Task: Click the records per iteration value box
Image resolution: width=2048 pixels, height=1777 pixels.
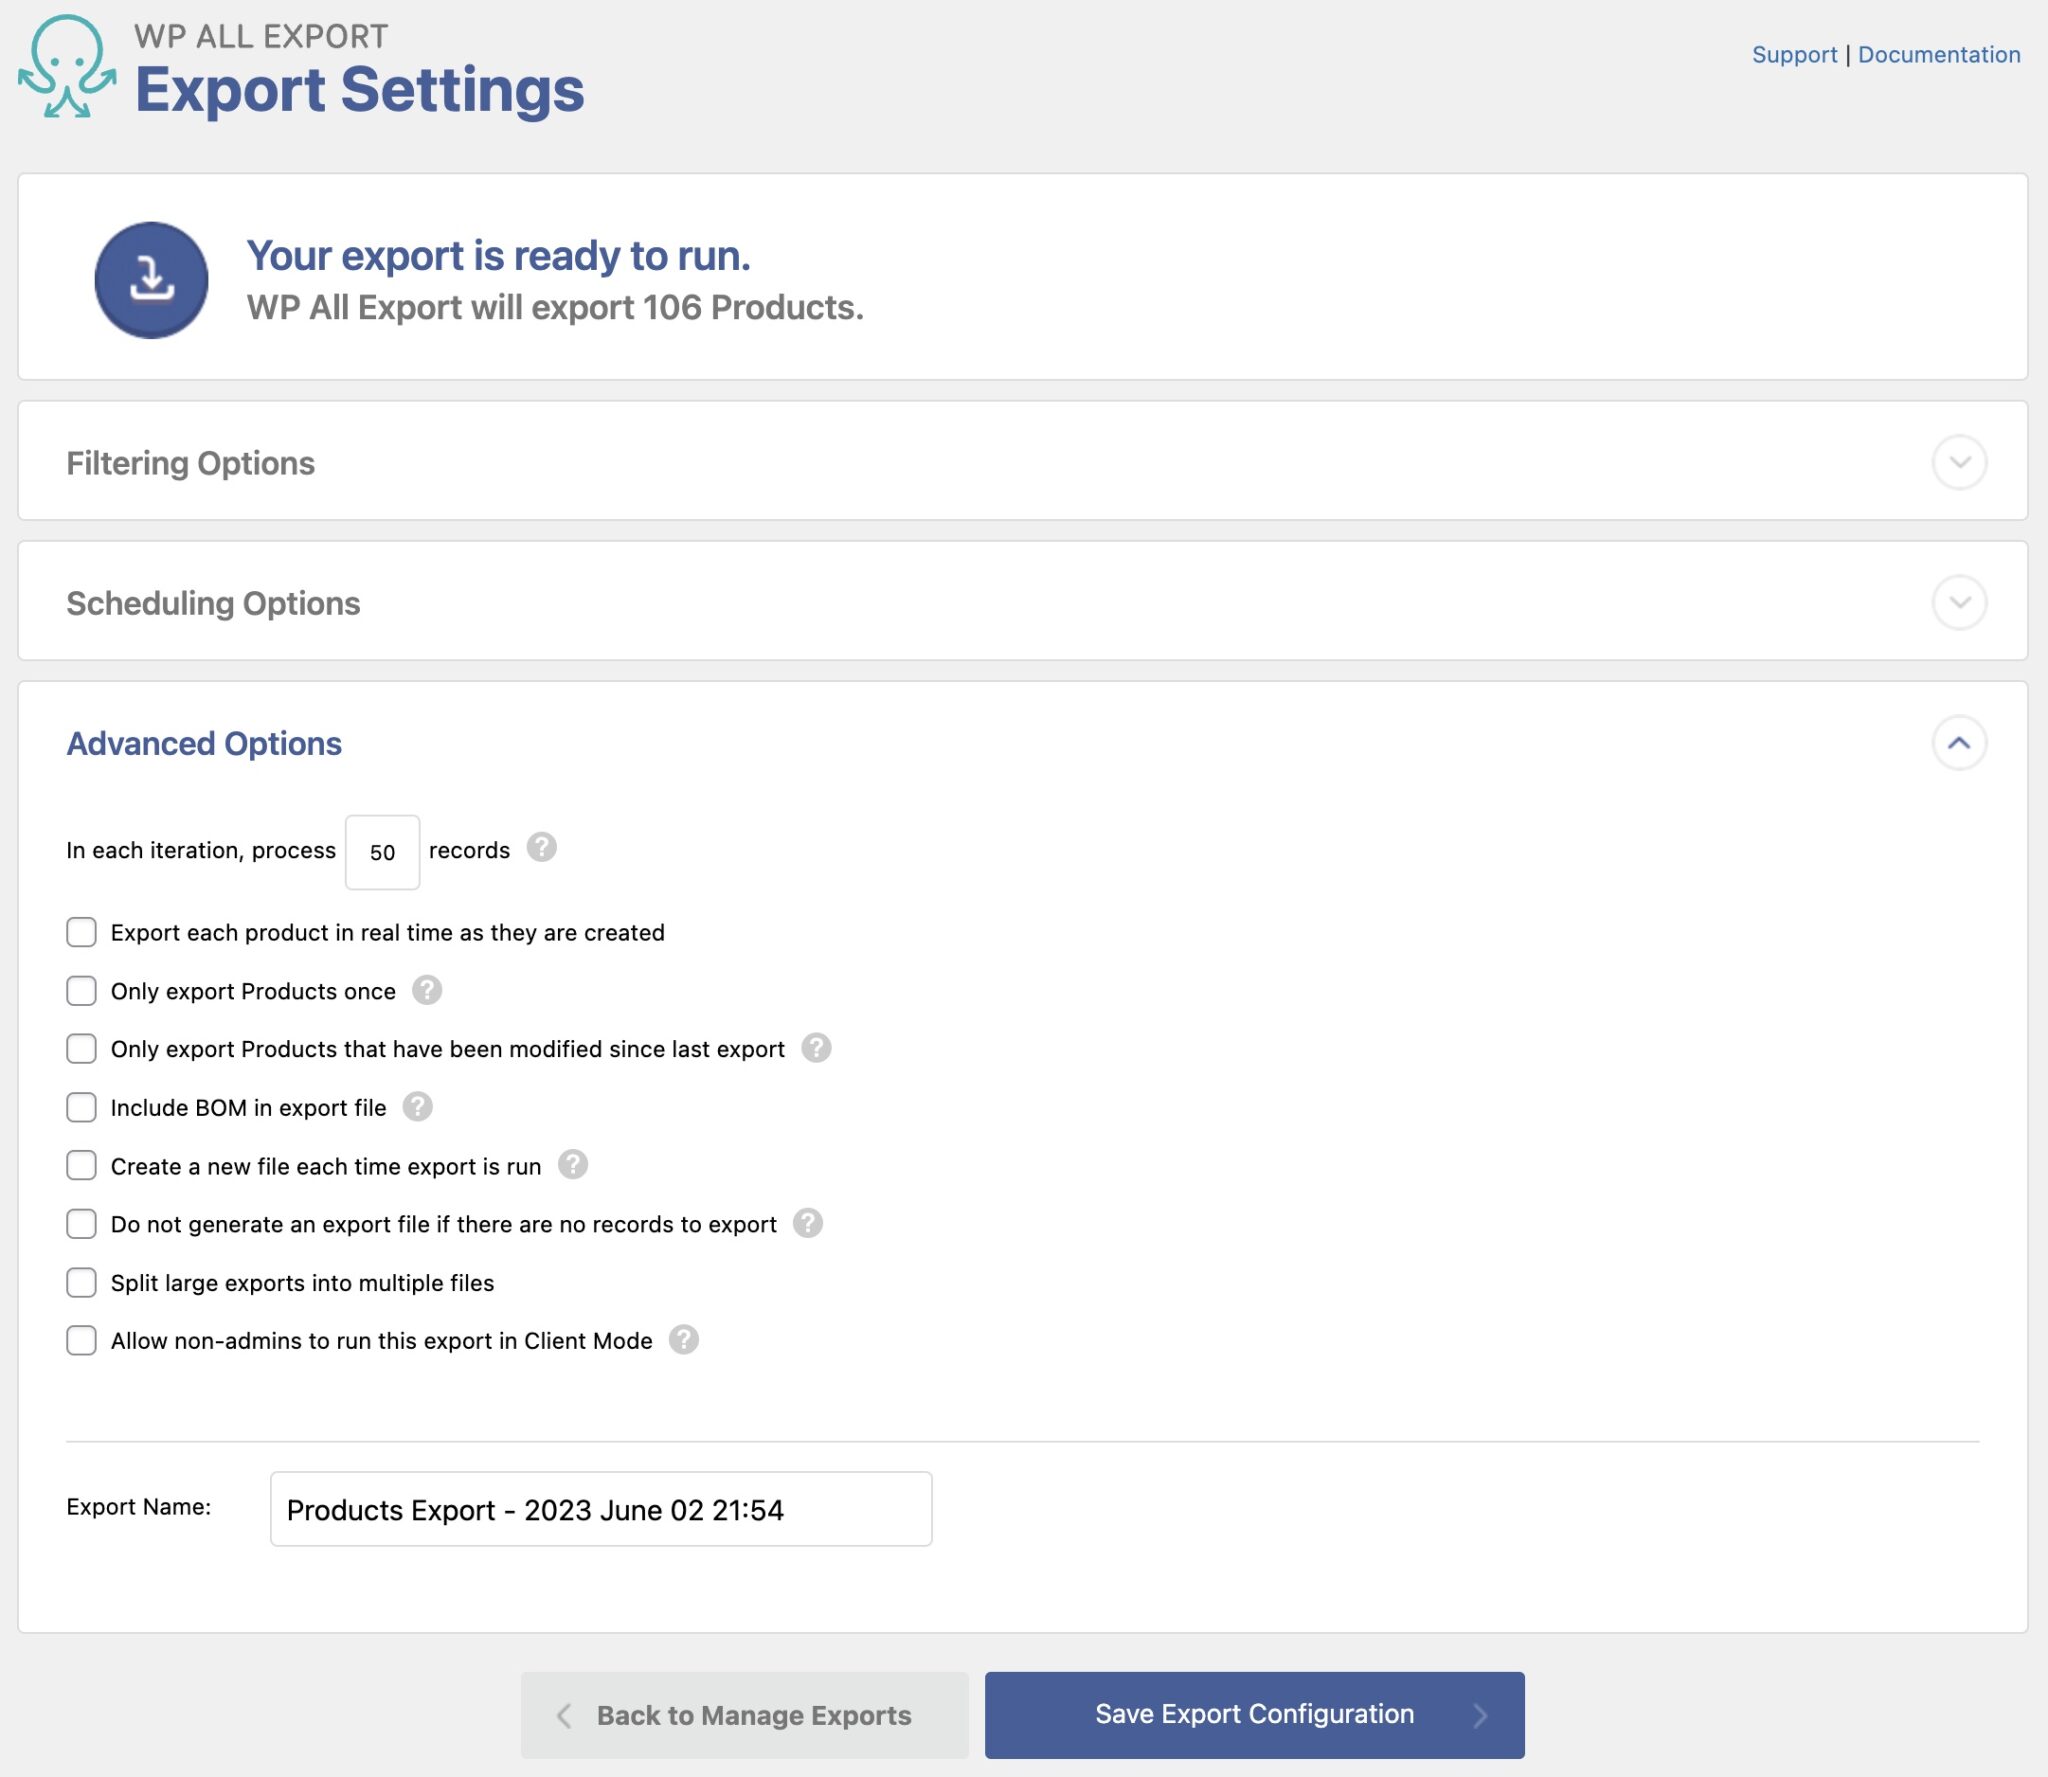Action: point(381,851)
